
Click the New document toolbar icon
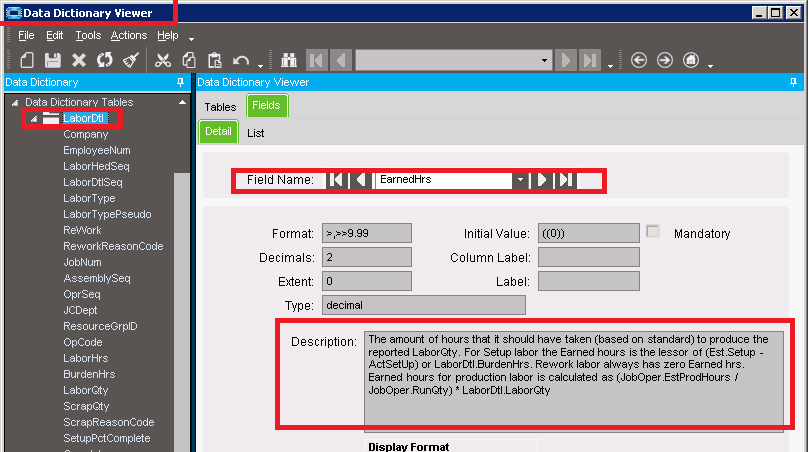click(x=27, y=60)
